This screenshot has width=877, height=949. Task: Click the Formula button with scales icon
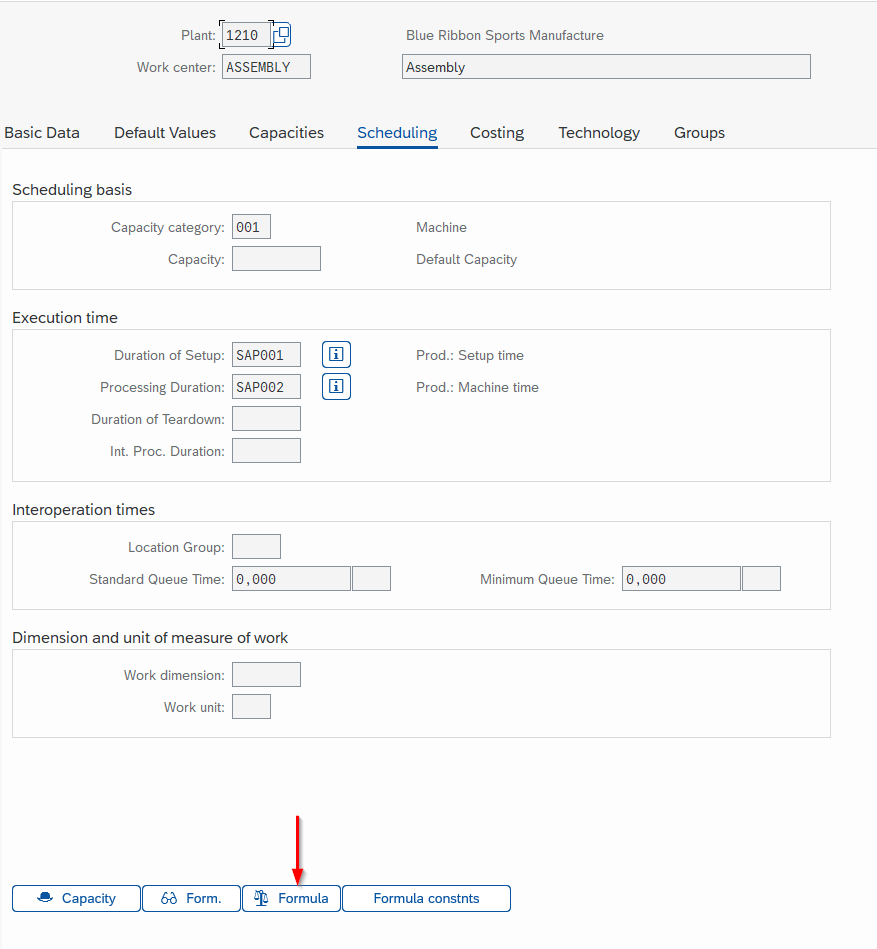[x=291, y=898]
